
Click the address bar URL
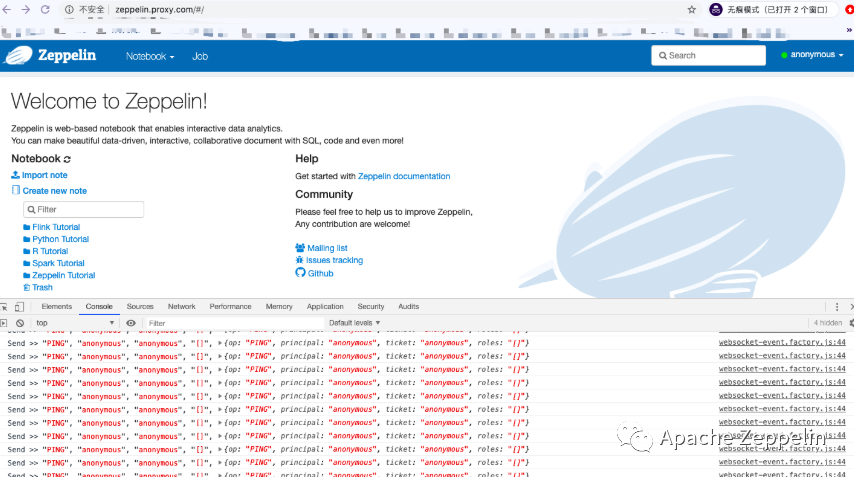point(160,9)
